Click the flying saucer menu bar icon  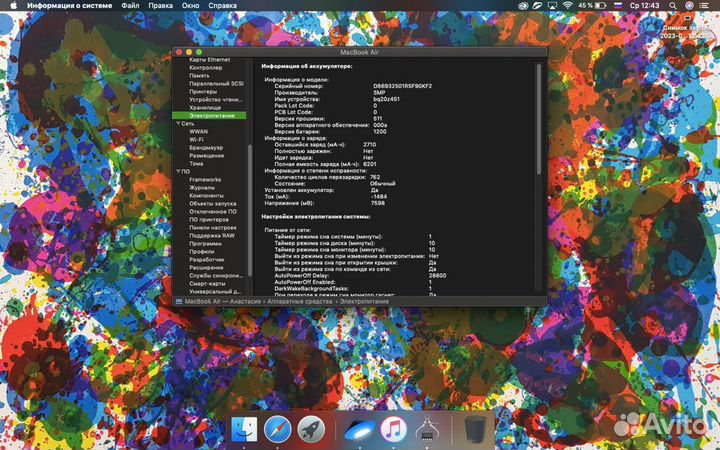(x=538, y=6)
